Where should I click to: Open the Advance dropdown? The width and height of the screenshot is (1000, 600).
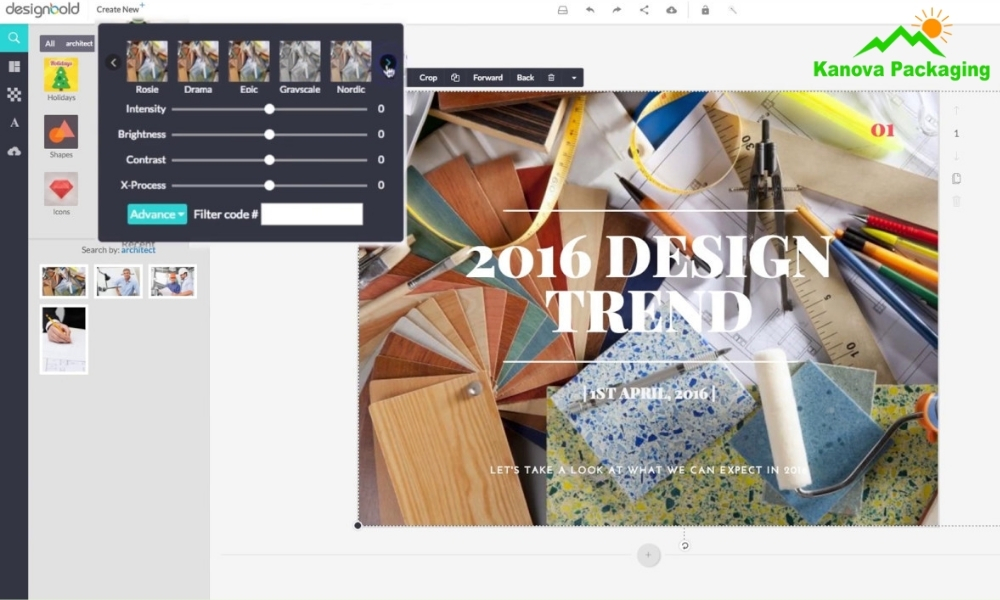pyautogui.click(x=157, y=214)
